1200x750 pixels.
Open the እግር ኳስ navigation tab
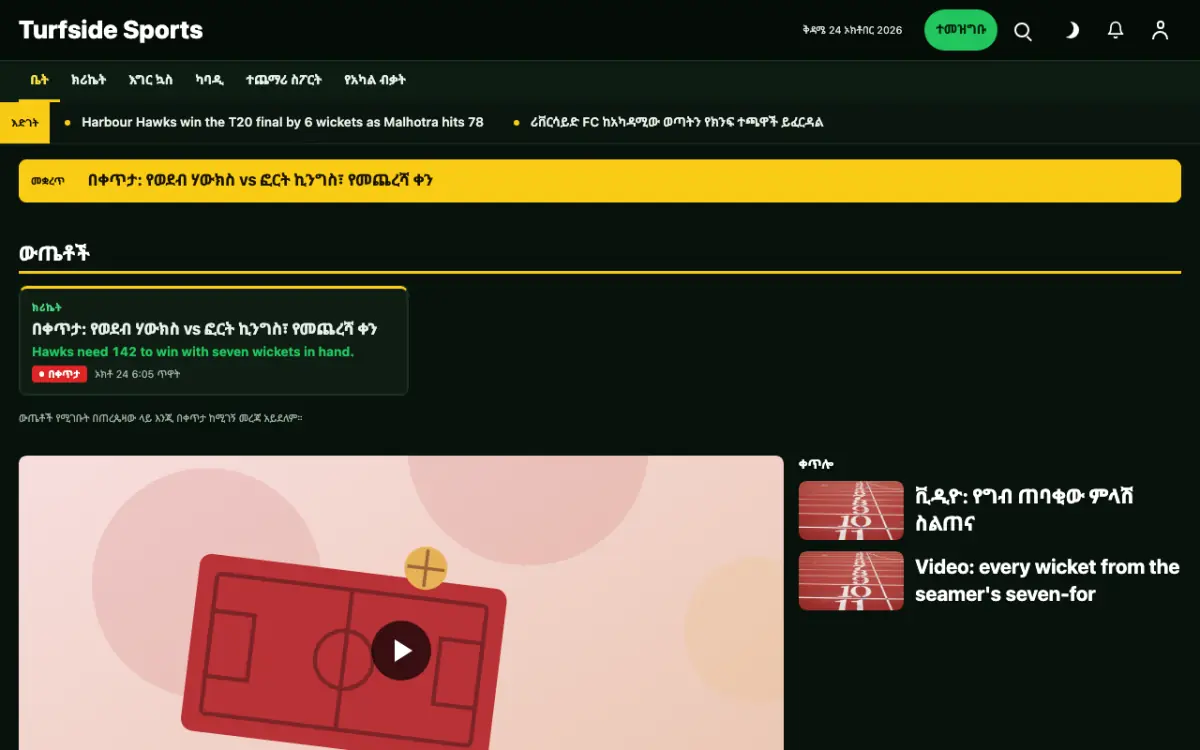(x=151, y=80)
